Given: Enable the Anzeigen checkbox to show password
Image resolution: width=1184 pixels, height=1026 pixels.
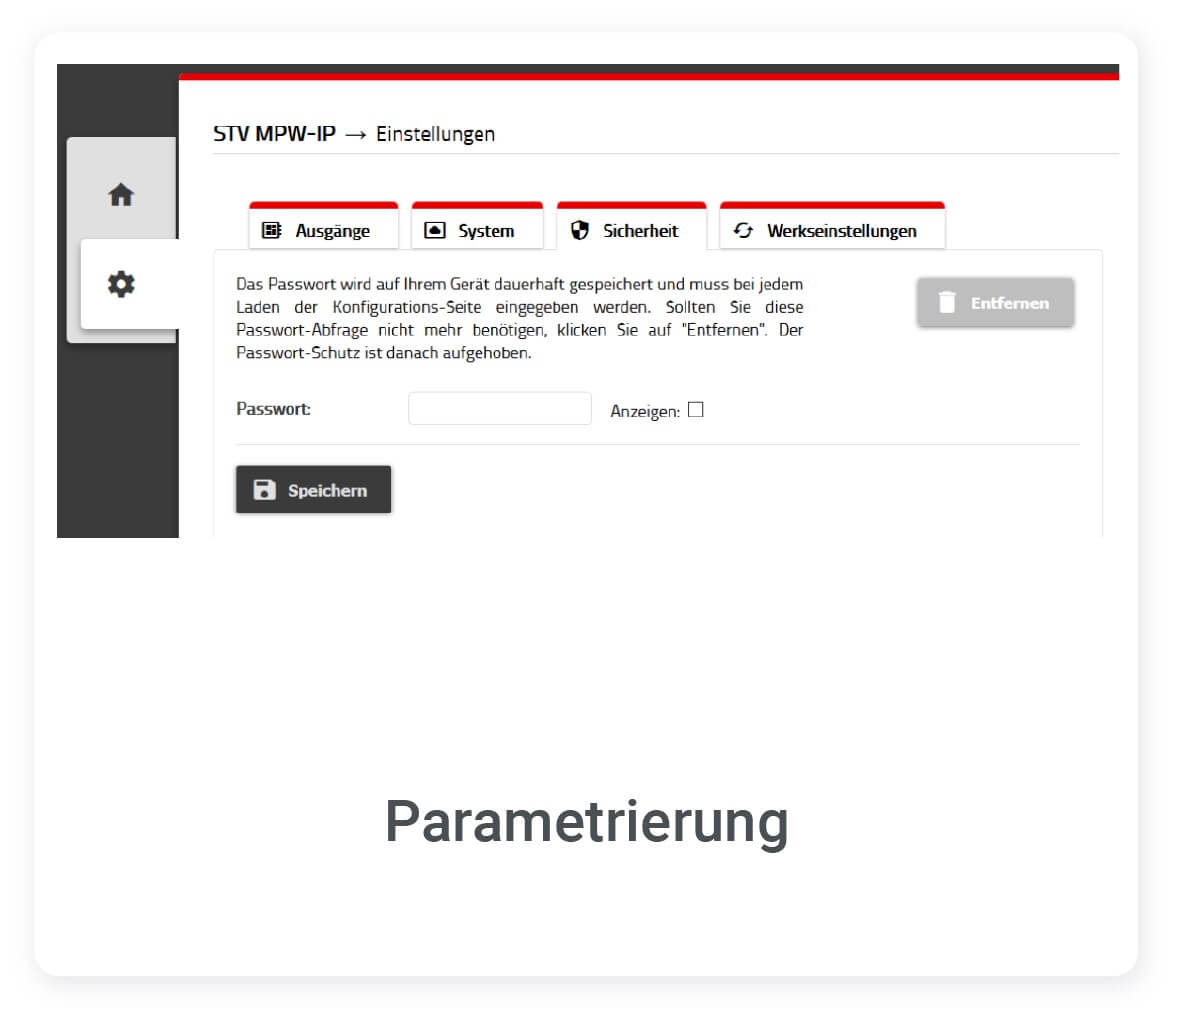Looking at the screenshot, I should click(x=696, y=409).
